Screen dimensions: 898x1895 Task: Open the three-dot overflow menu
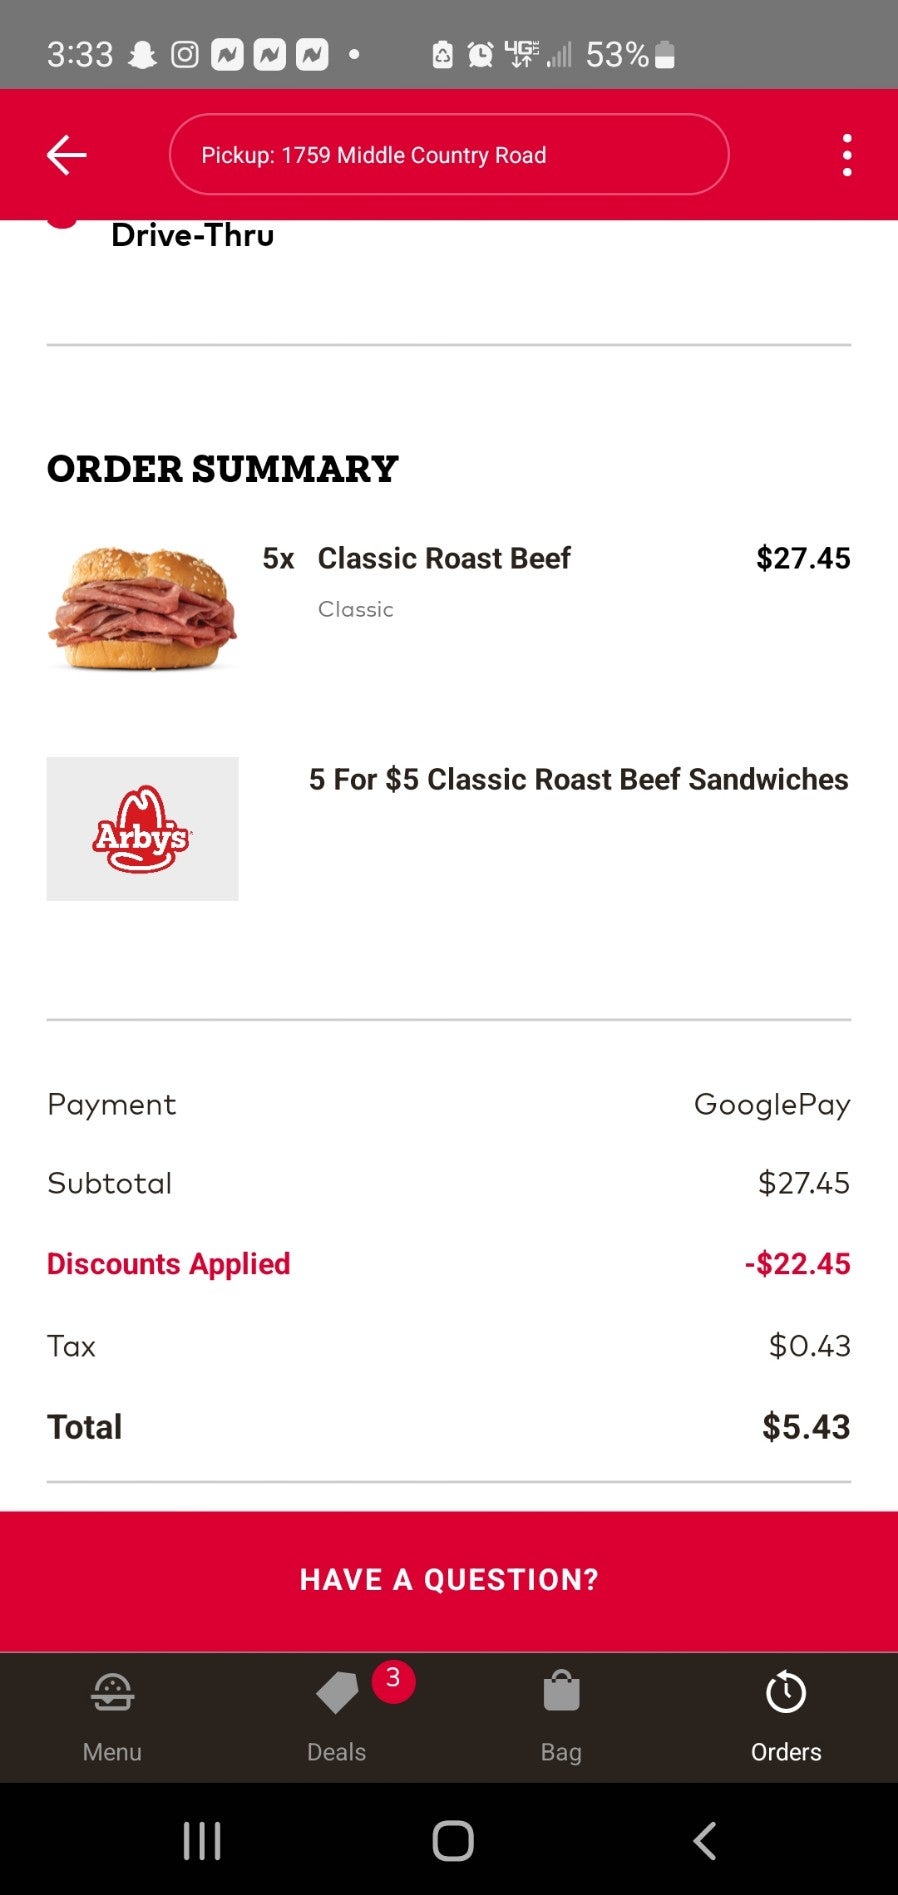[x=847, y=155]
